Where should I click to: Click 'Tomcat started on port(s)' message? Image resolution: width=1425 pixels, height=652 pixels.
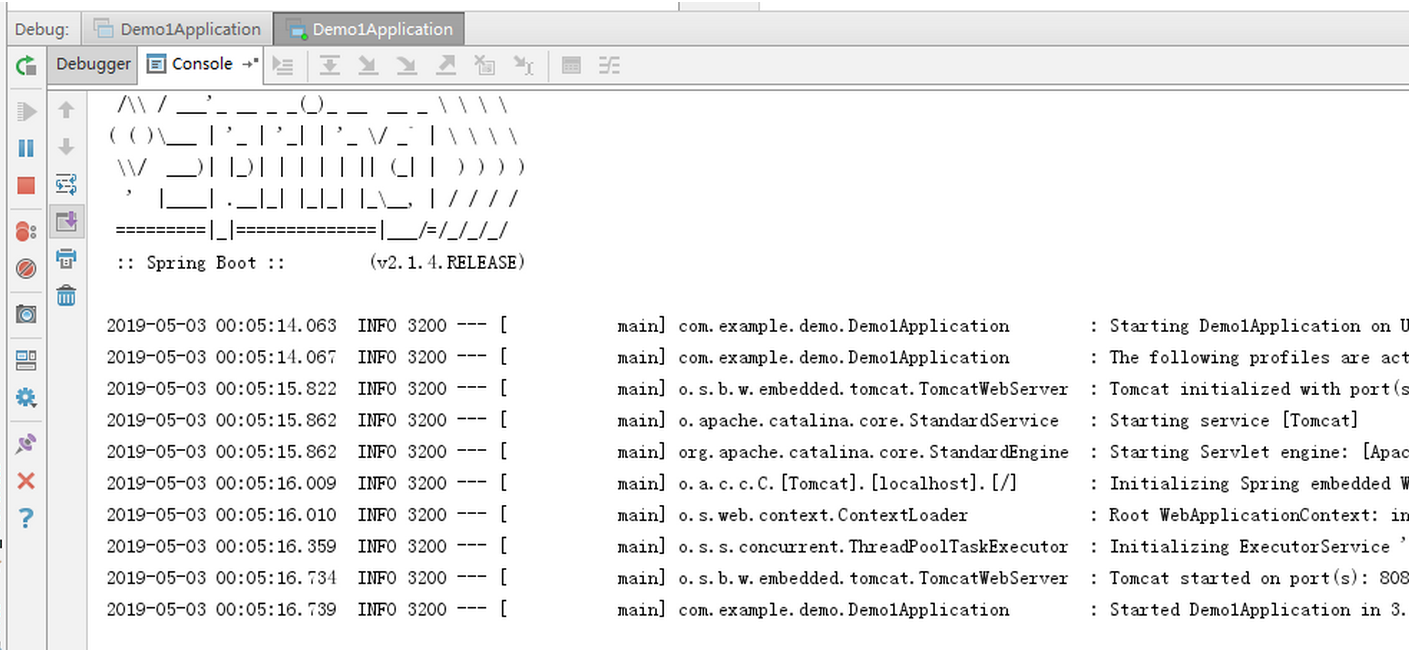(1235, 578)
